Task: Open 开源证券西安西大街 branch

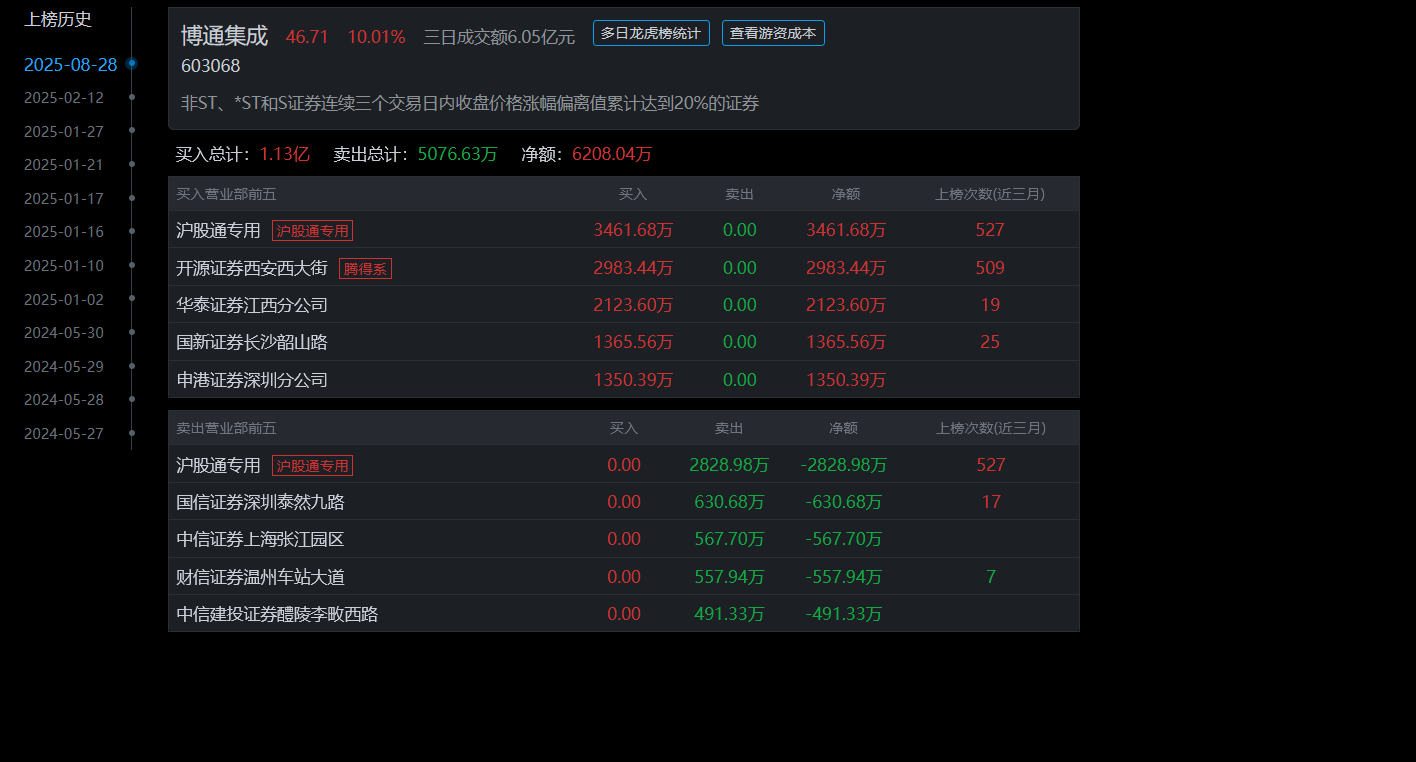Action: tap(252, 268)
